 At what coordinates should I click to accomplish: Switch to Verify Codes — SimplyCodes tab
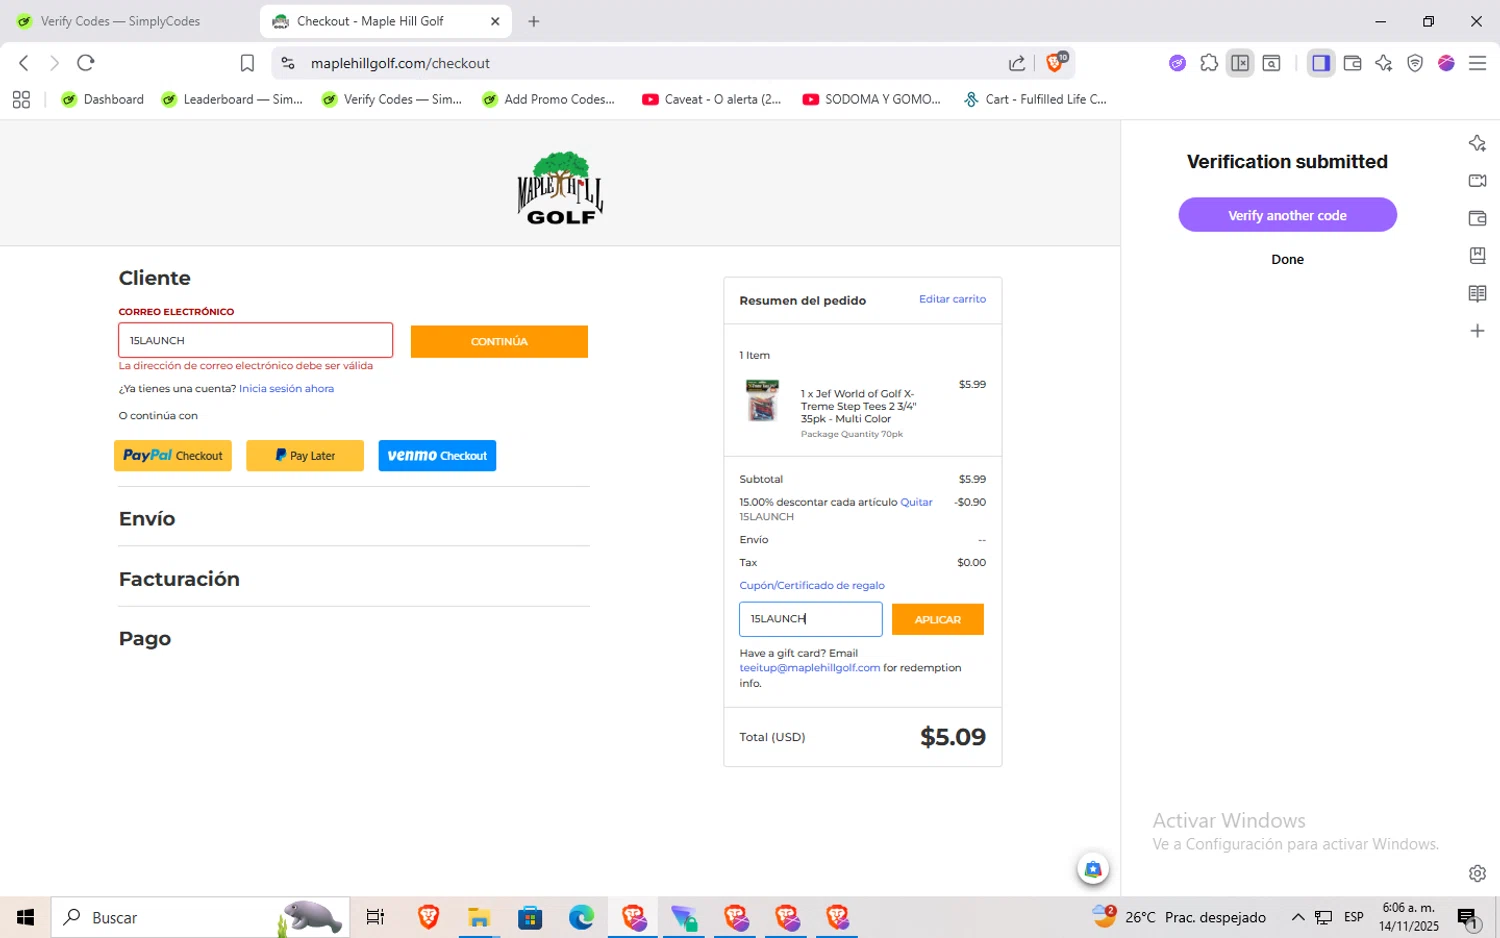120,21
